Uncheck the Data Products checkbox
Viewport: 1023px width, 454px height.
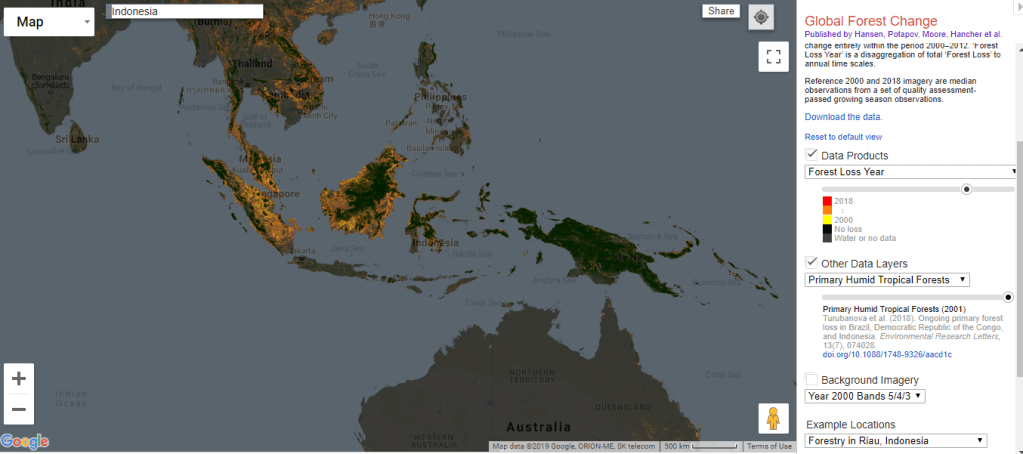[812, 155]
